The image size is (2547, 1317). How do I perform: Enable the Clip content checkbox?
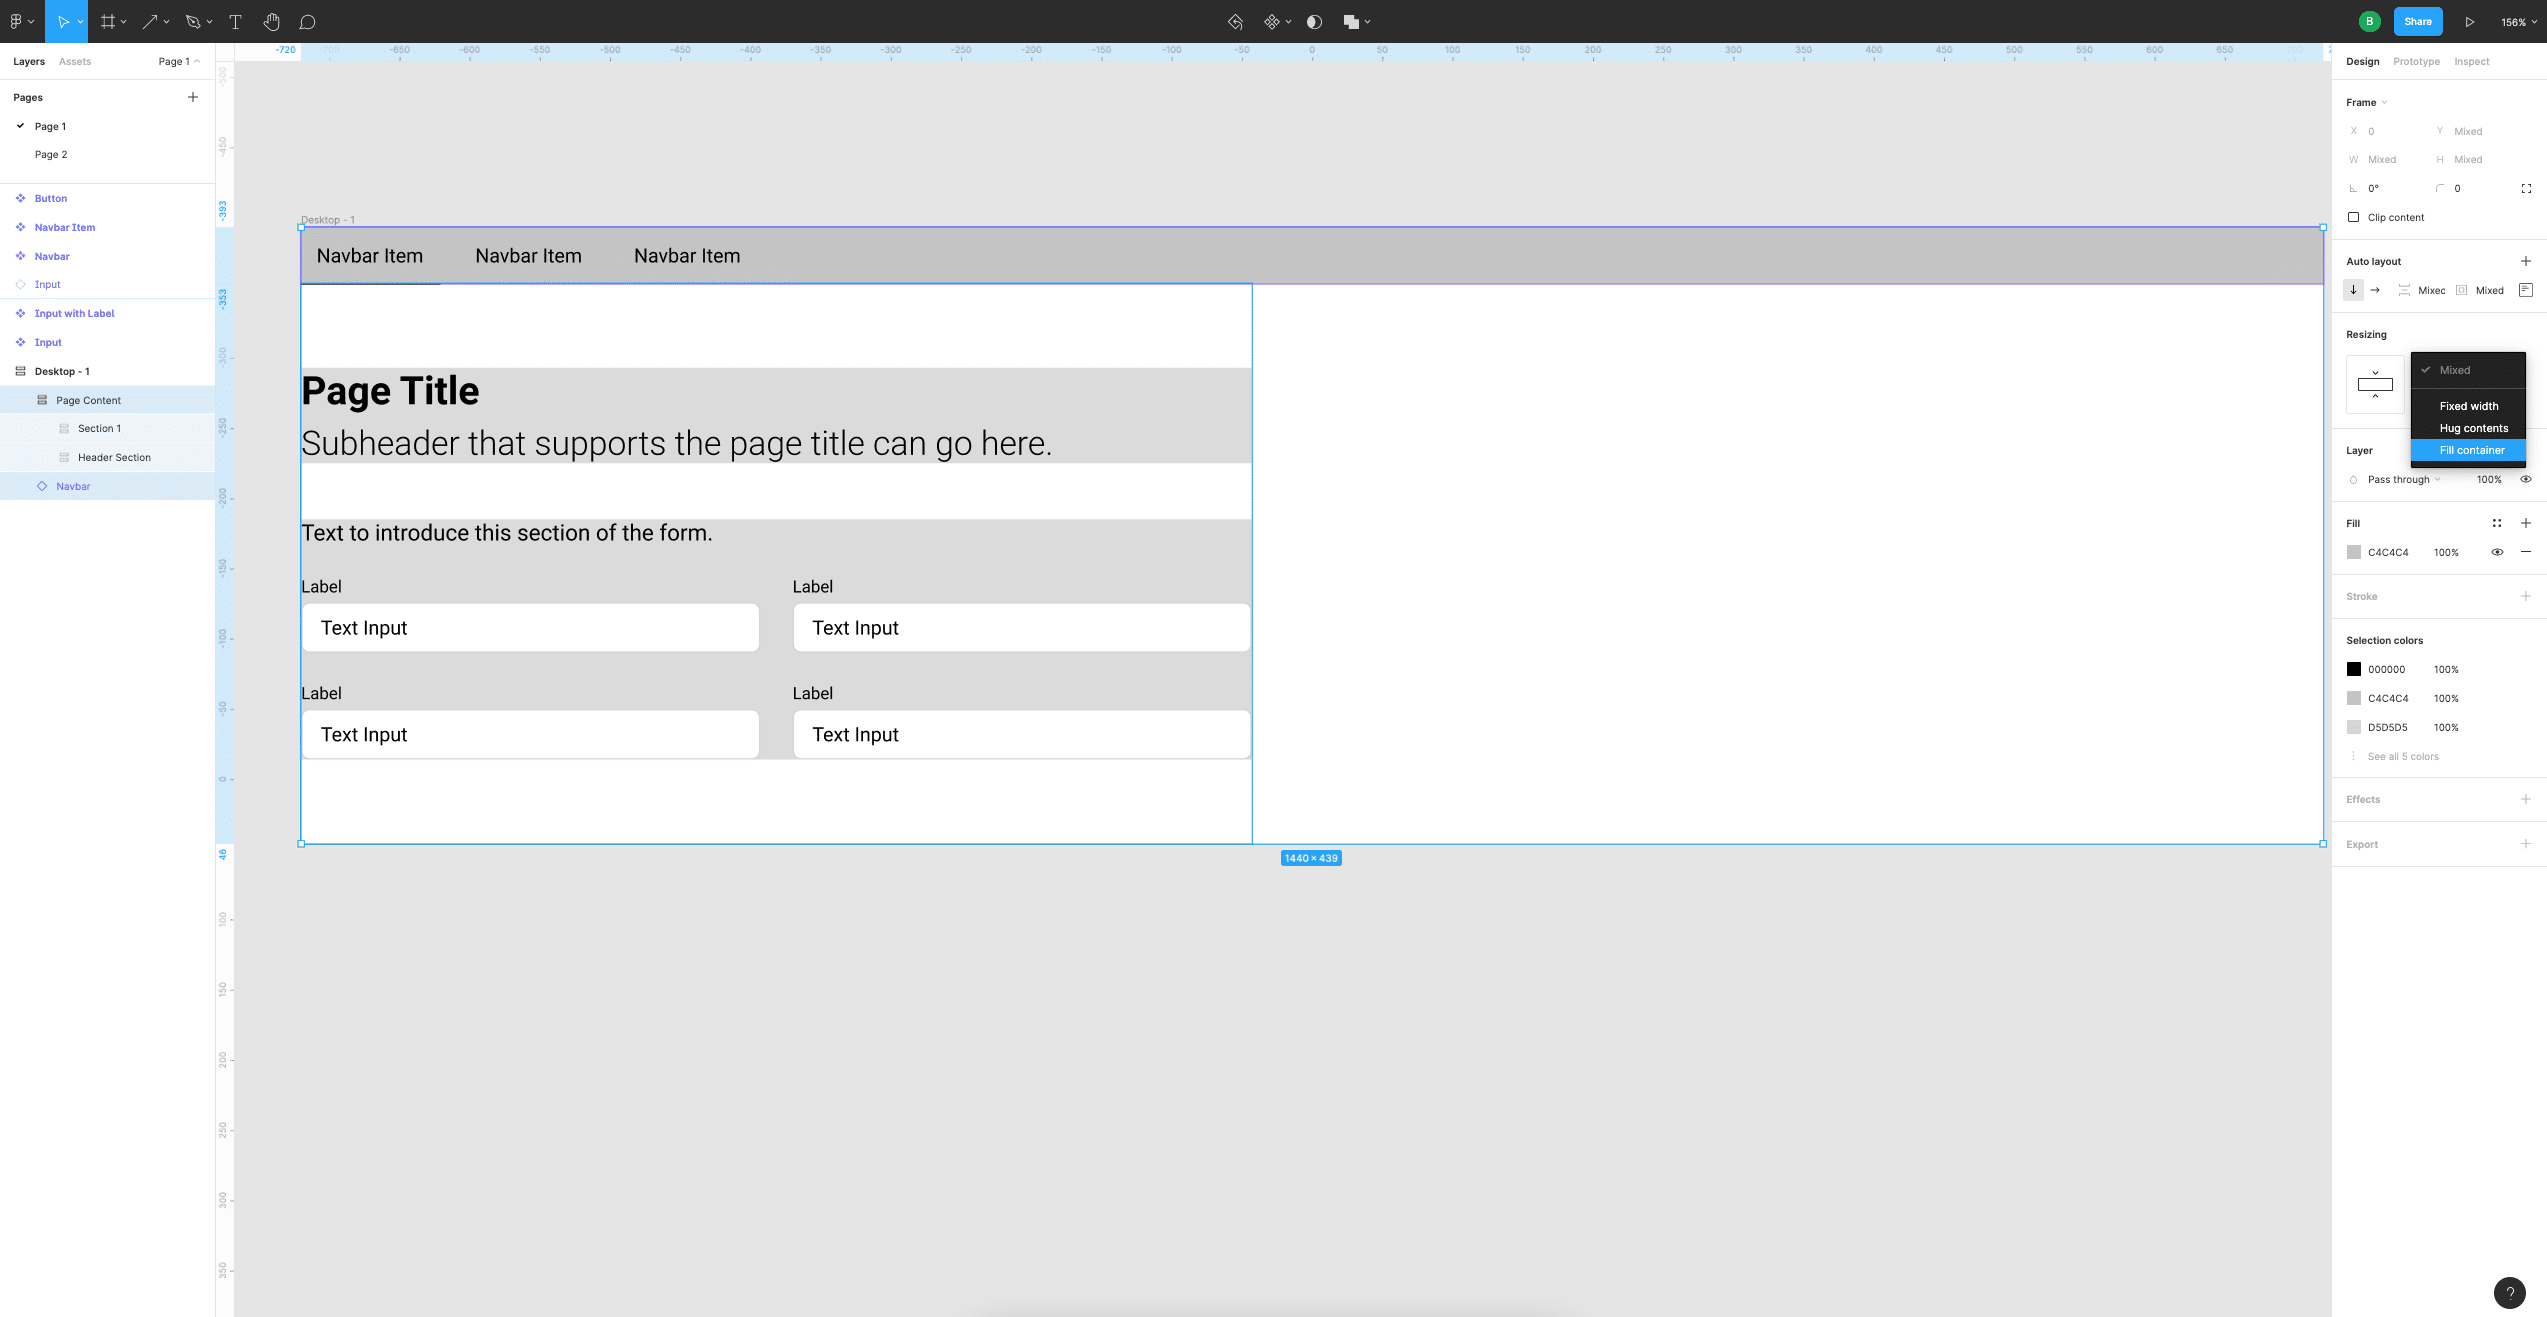coord(2354,217)
